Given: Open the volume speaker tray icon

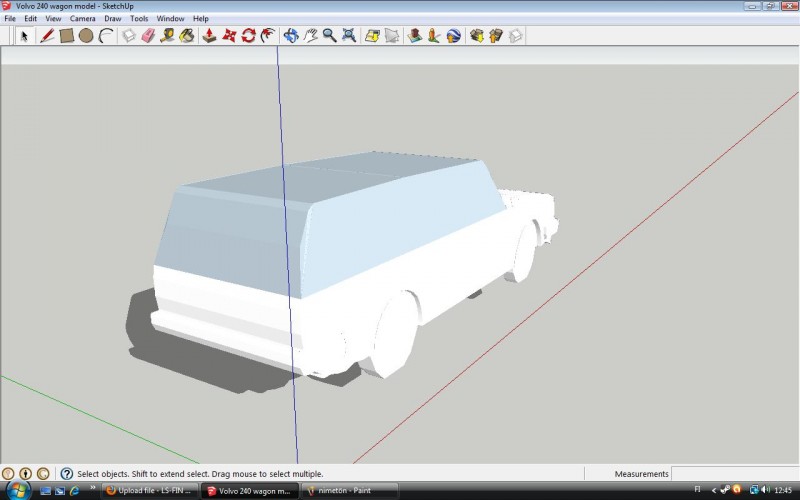Looking at the screenshot, I should (x=765, y=490).
